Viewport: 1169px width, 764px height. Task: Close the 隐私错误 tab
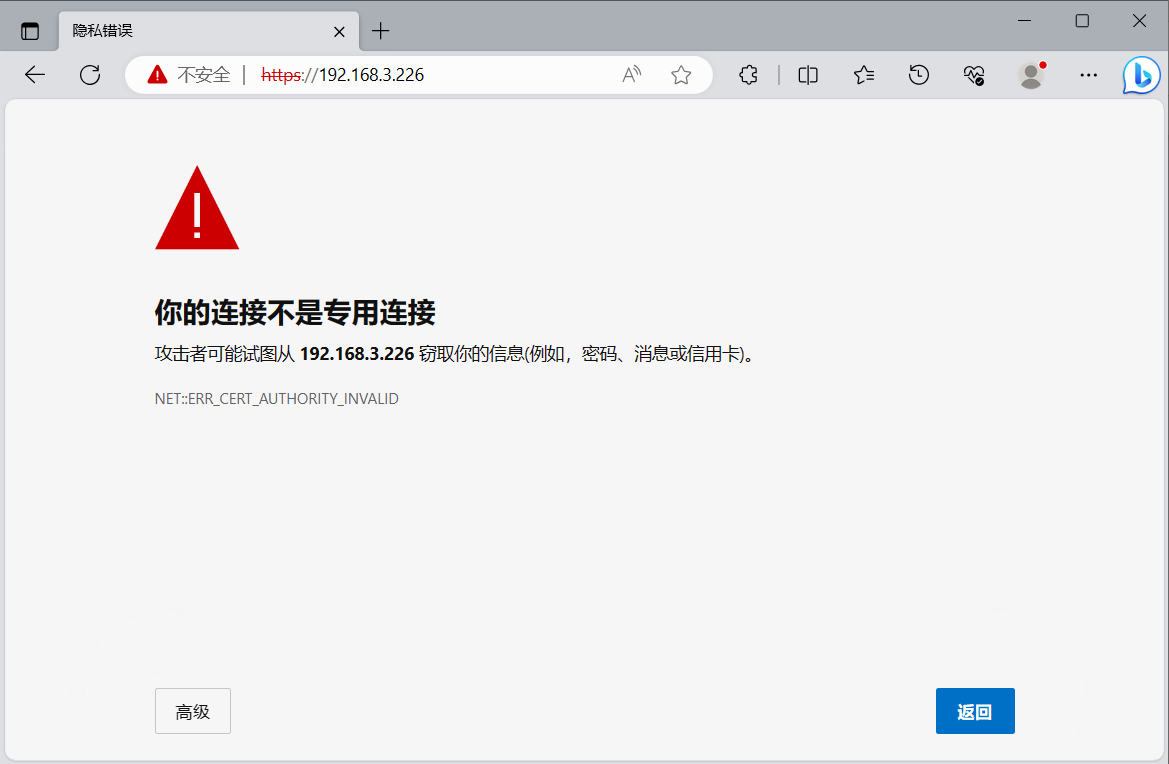point(339,31)
